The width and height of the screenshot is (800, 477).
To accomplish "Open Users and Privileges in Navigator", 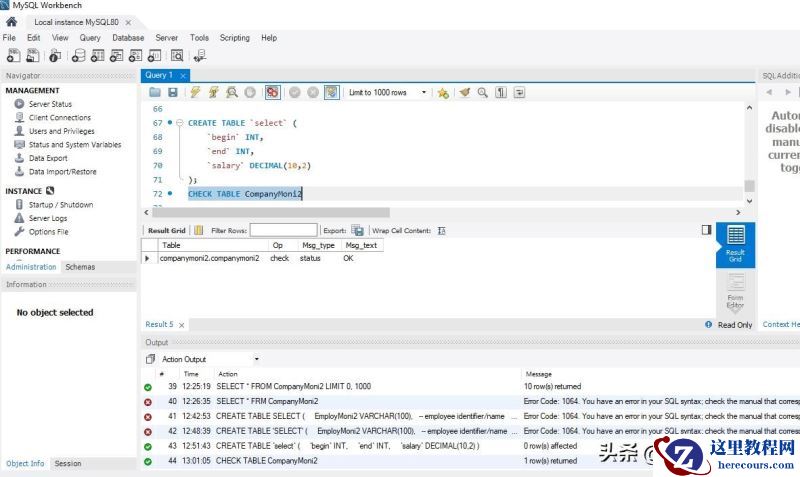I will [x=61, y=131].
